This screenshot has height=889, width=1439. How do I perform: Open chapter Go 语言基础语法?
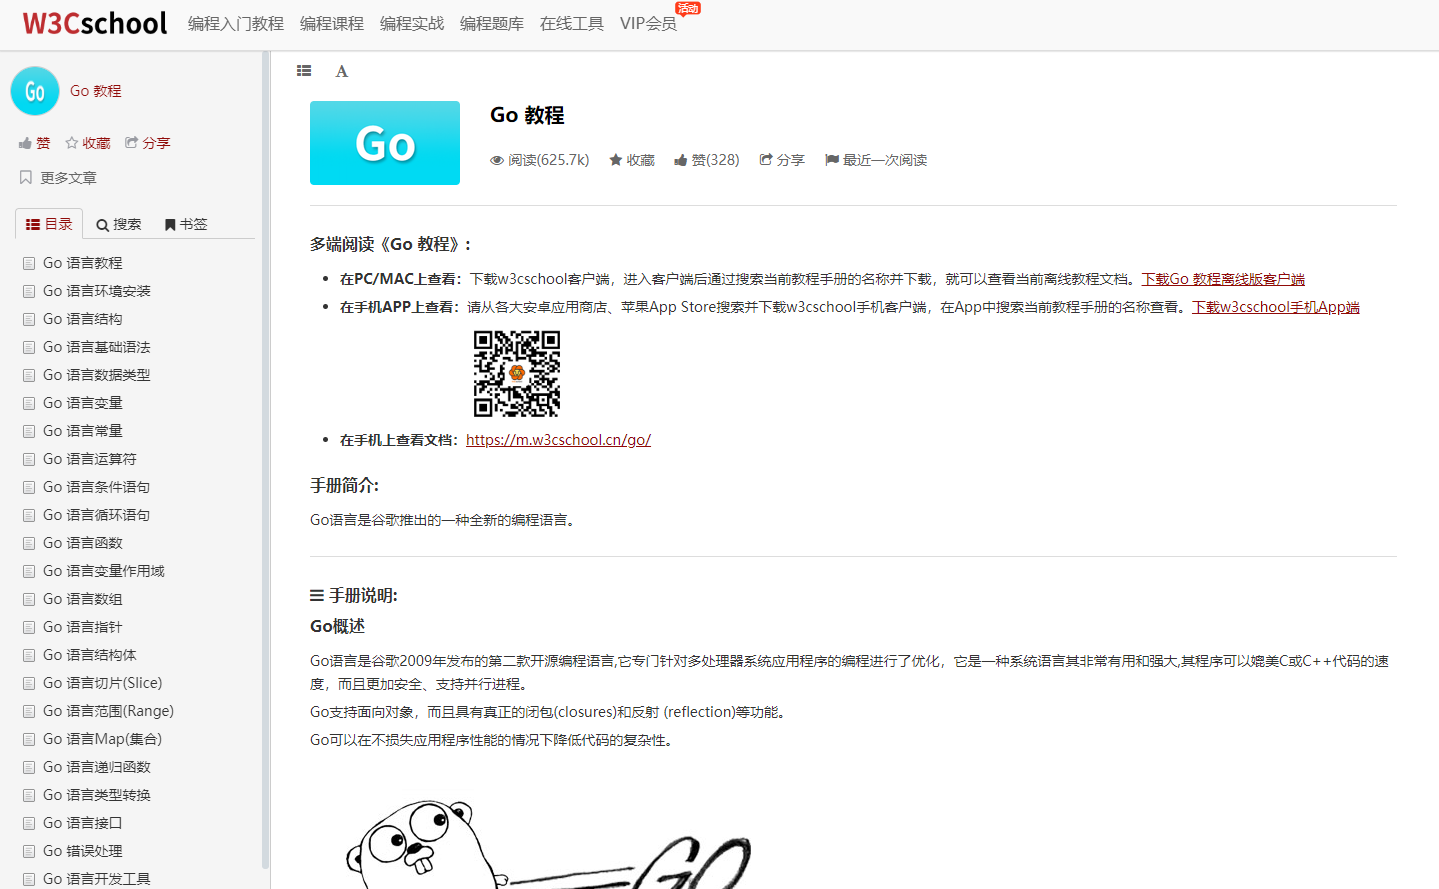pyautogui.click(x=97, y=347)
